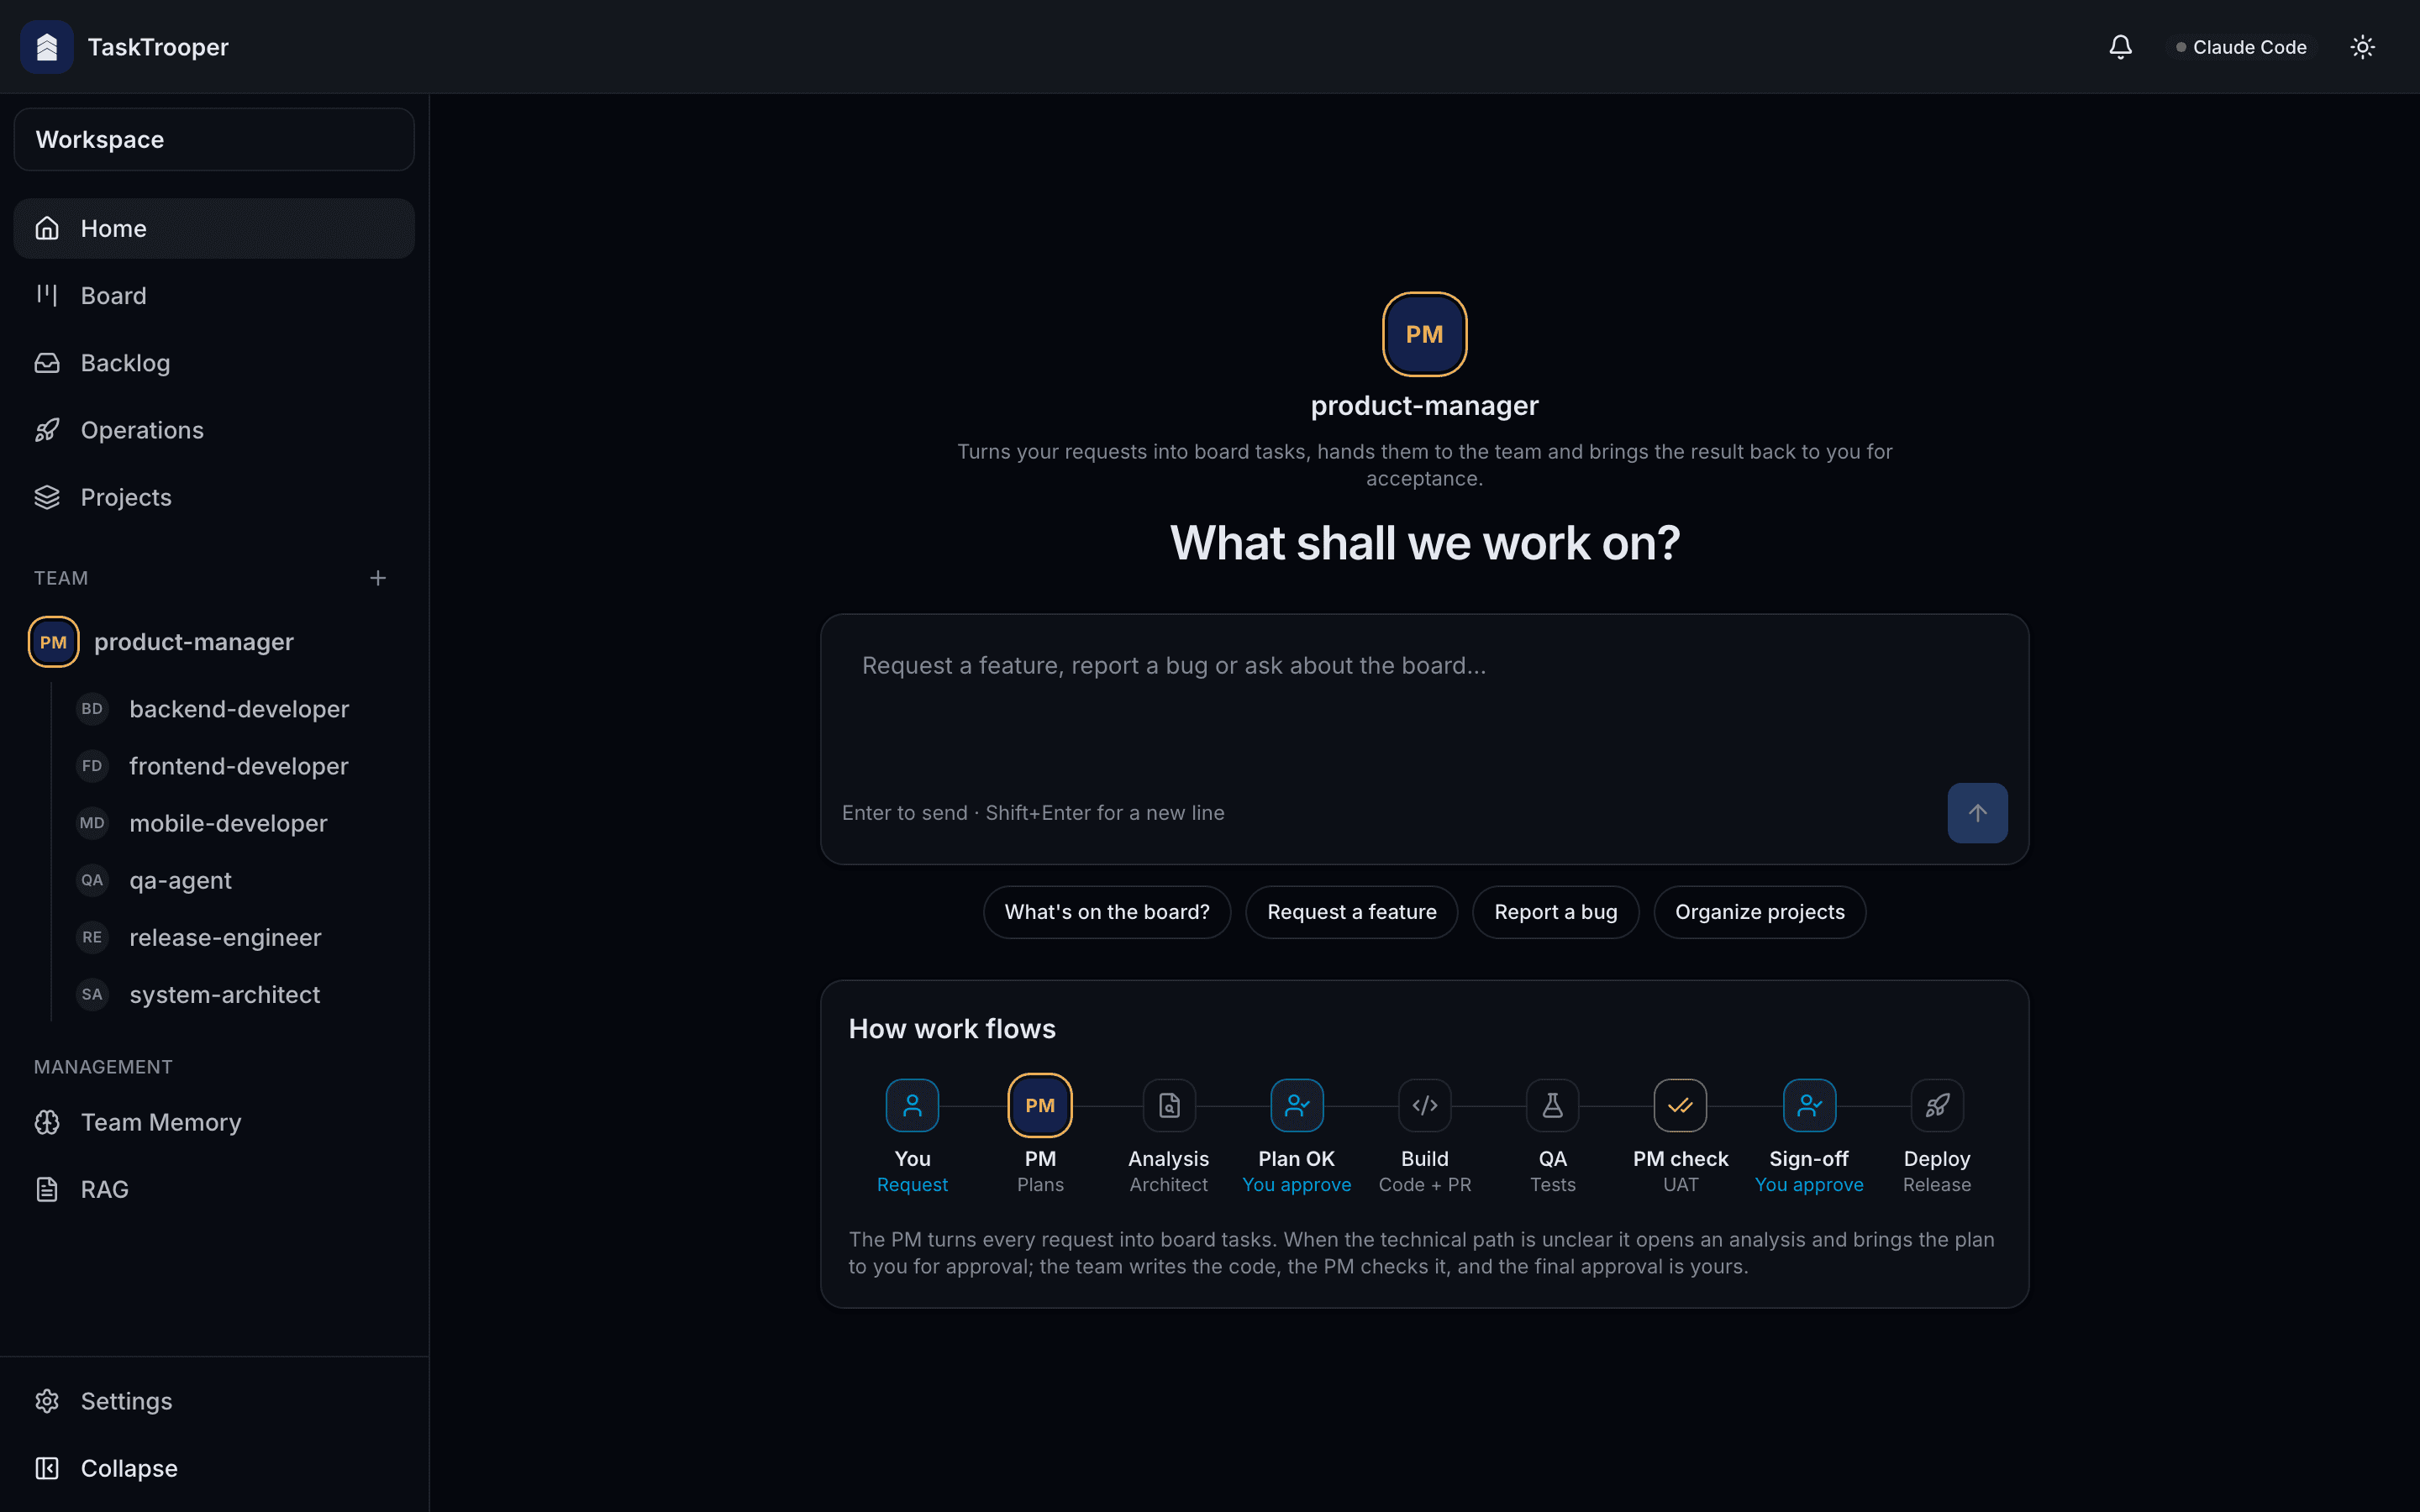Click the PM check UAT icon
The image size is (2420, 1512).
pyautogui.click(x=1681, y=1105)
